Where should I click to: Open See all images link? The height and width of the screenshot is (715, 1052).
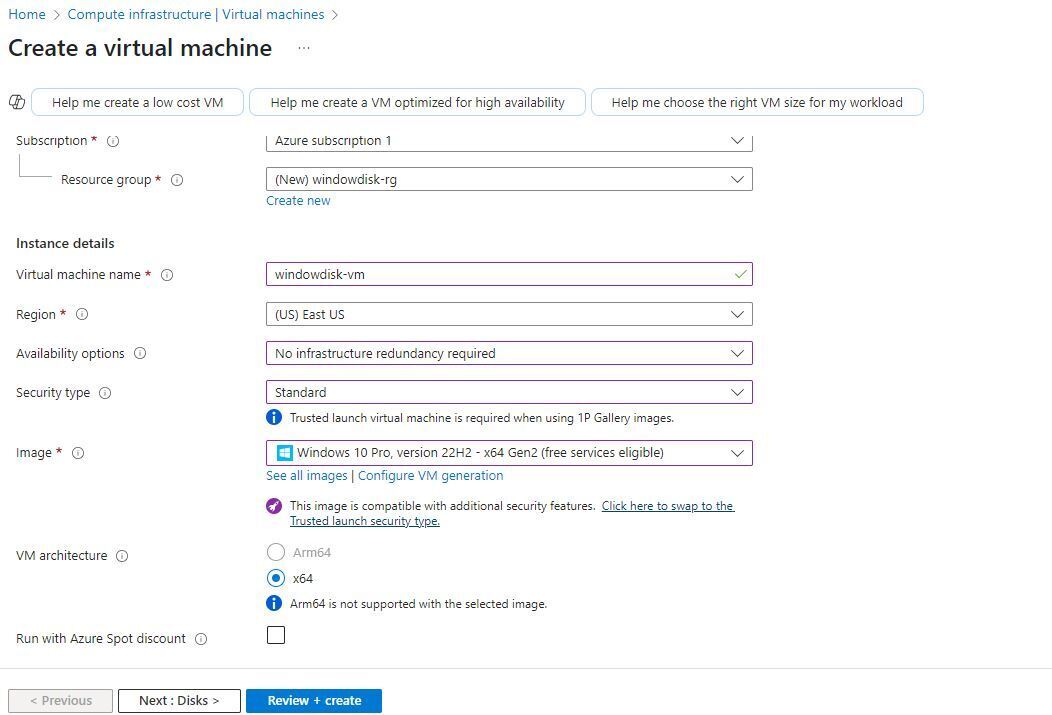pos(307,476)
